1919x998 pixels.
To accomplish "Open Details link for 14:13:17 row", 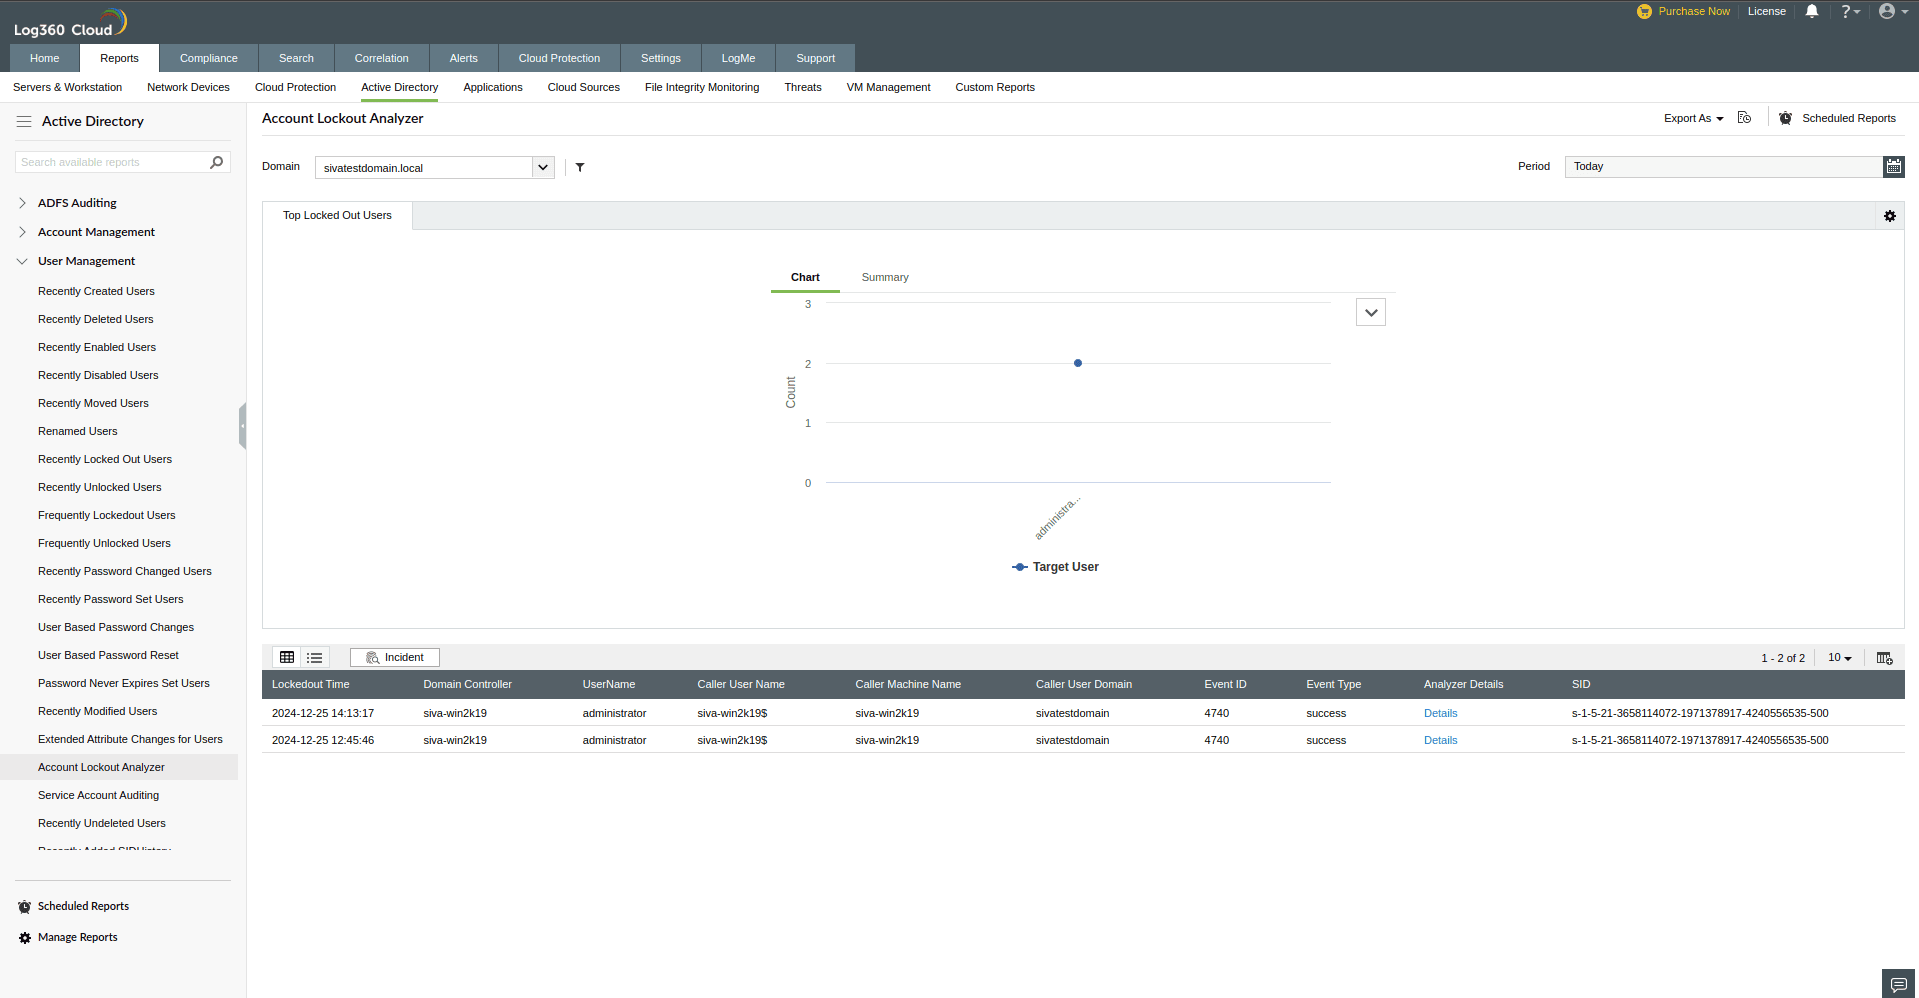I will (x=1440, y=713).
